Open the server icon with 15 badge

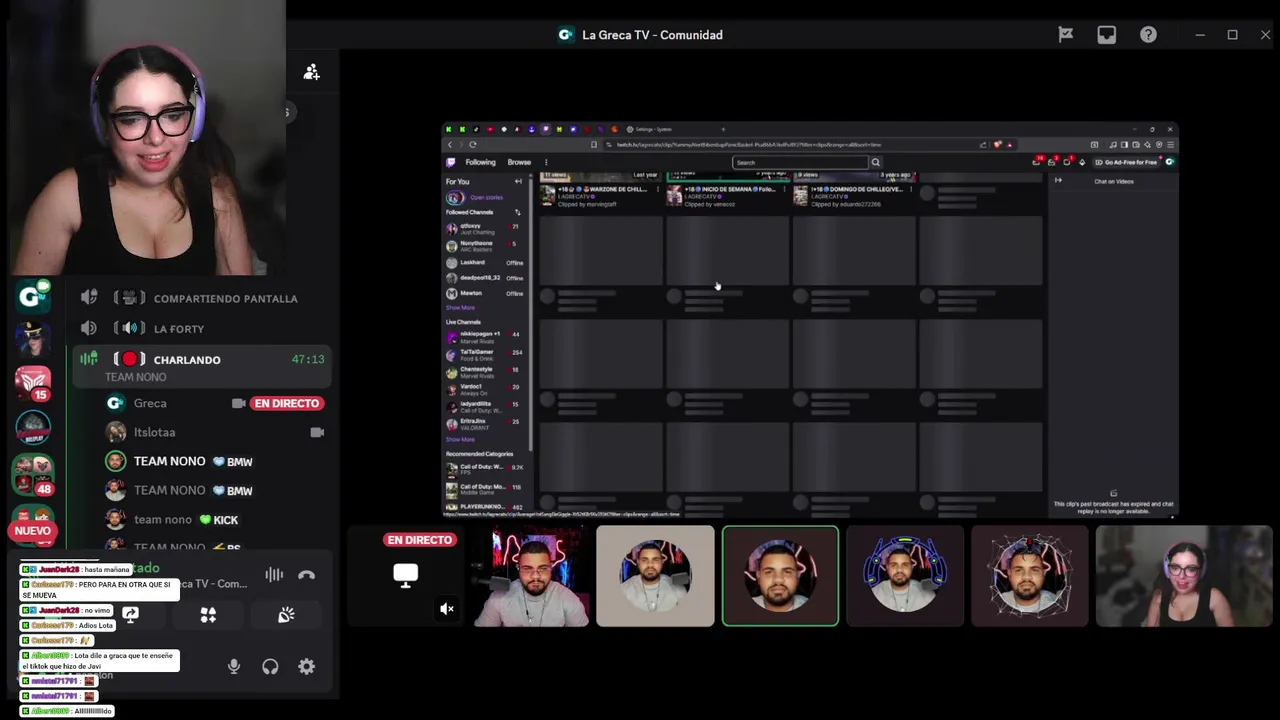33,382
